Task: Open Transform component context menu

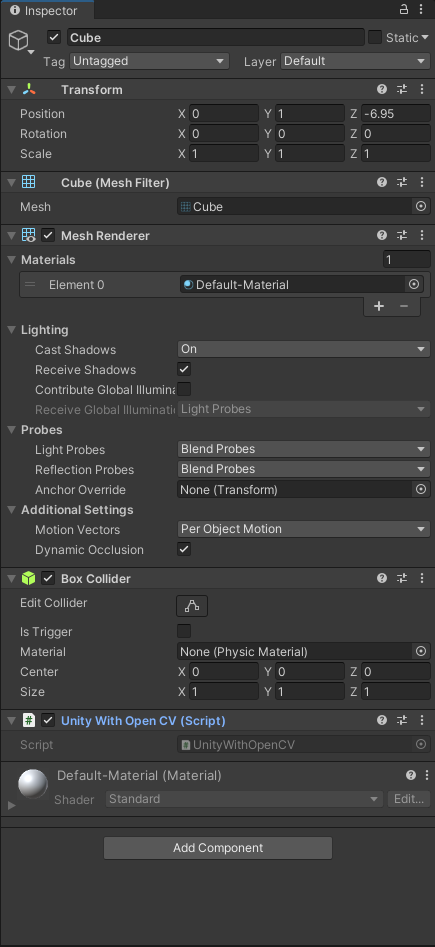Action: (x=422, y=89)
